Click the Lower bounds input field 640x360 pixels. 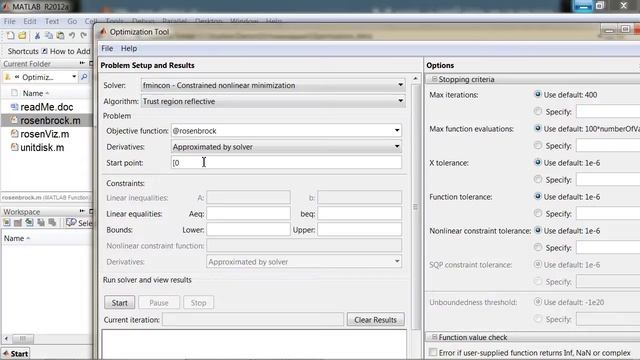pyautogui.click(x=248, y=229)
